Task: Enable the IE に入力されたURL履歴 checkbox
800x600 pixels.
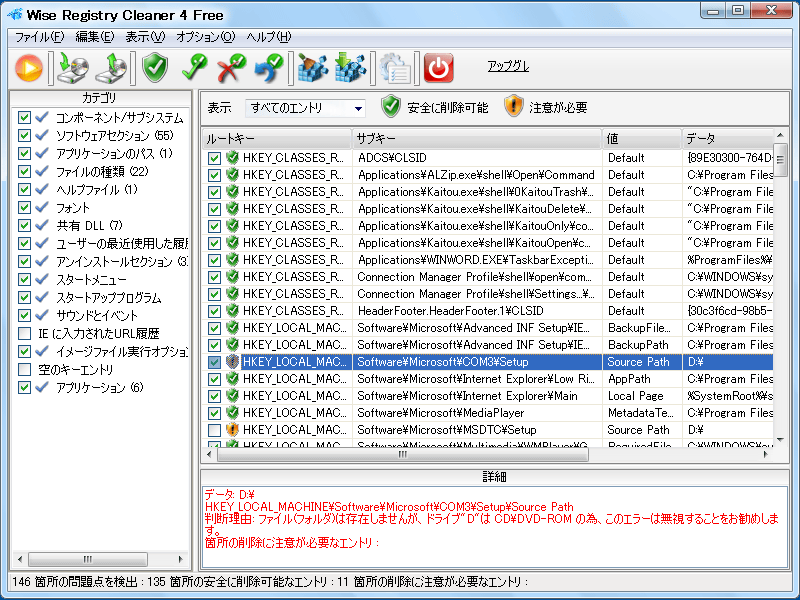Action: click(24, 333)
